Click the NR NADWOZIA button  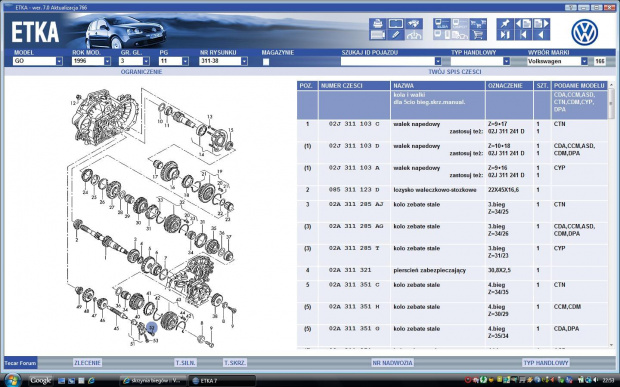392,362
